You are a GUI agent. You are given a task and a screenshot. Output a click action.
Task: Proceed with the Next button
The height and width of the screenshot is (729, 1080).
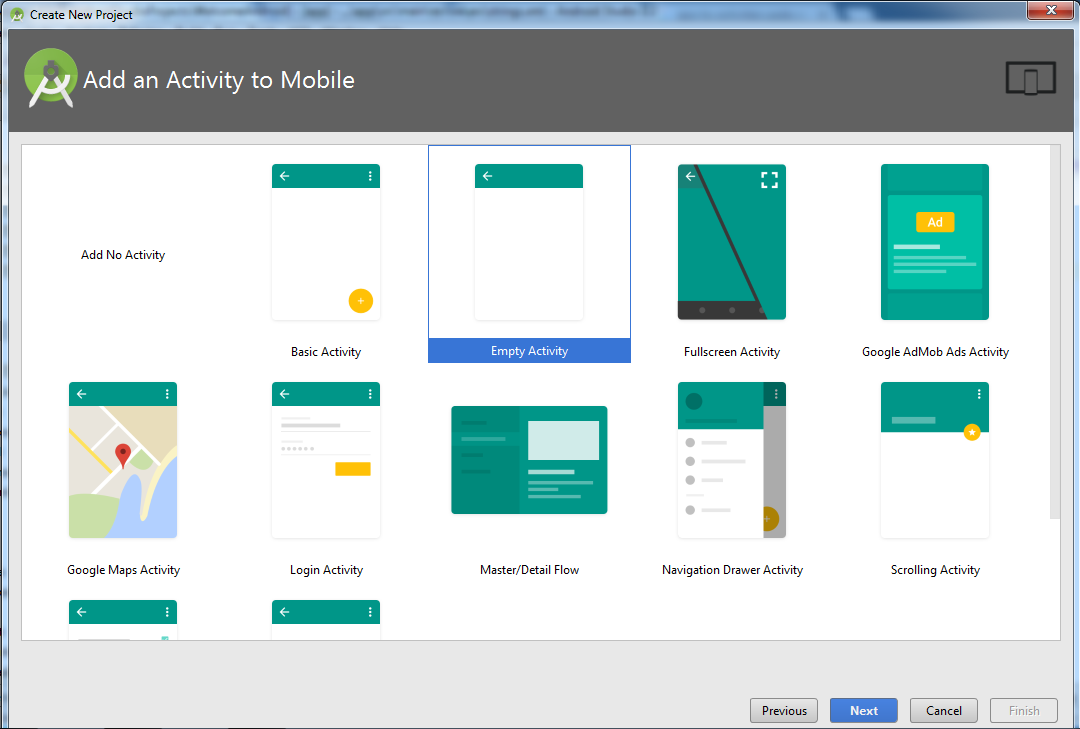(x=864, y=710)
